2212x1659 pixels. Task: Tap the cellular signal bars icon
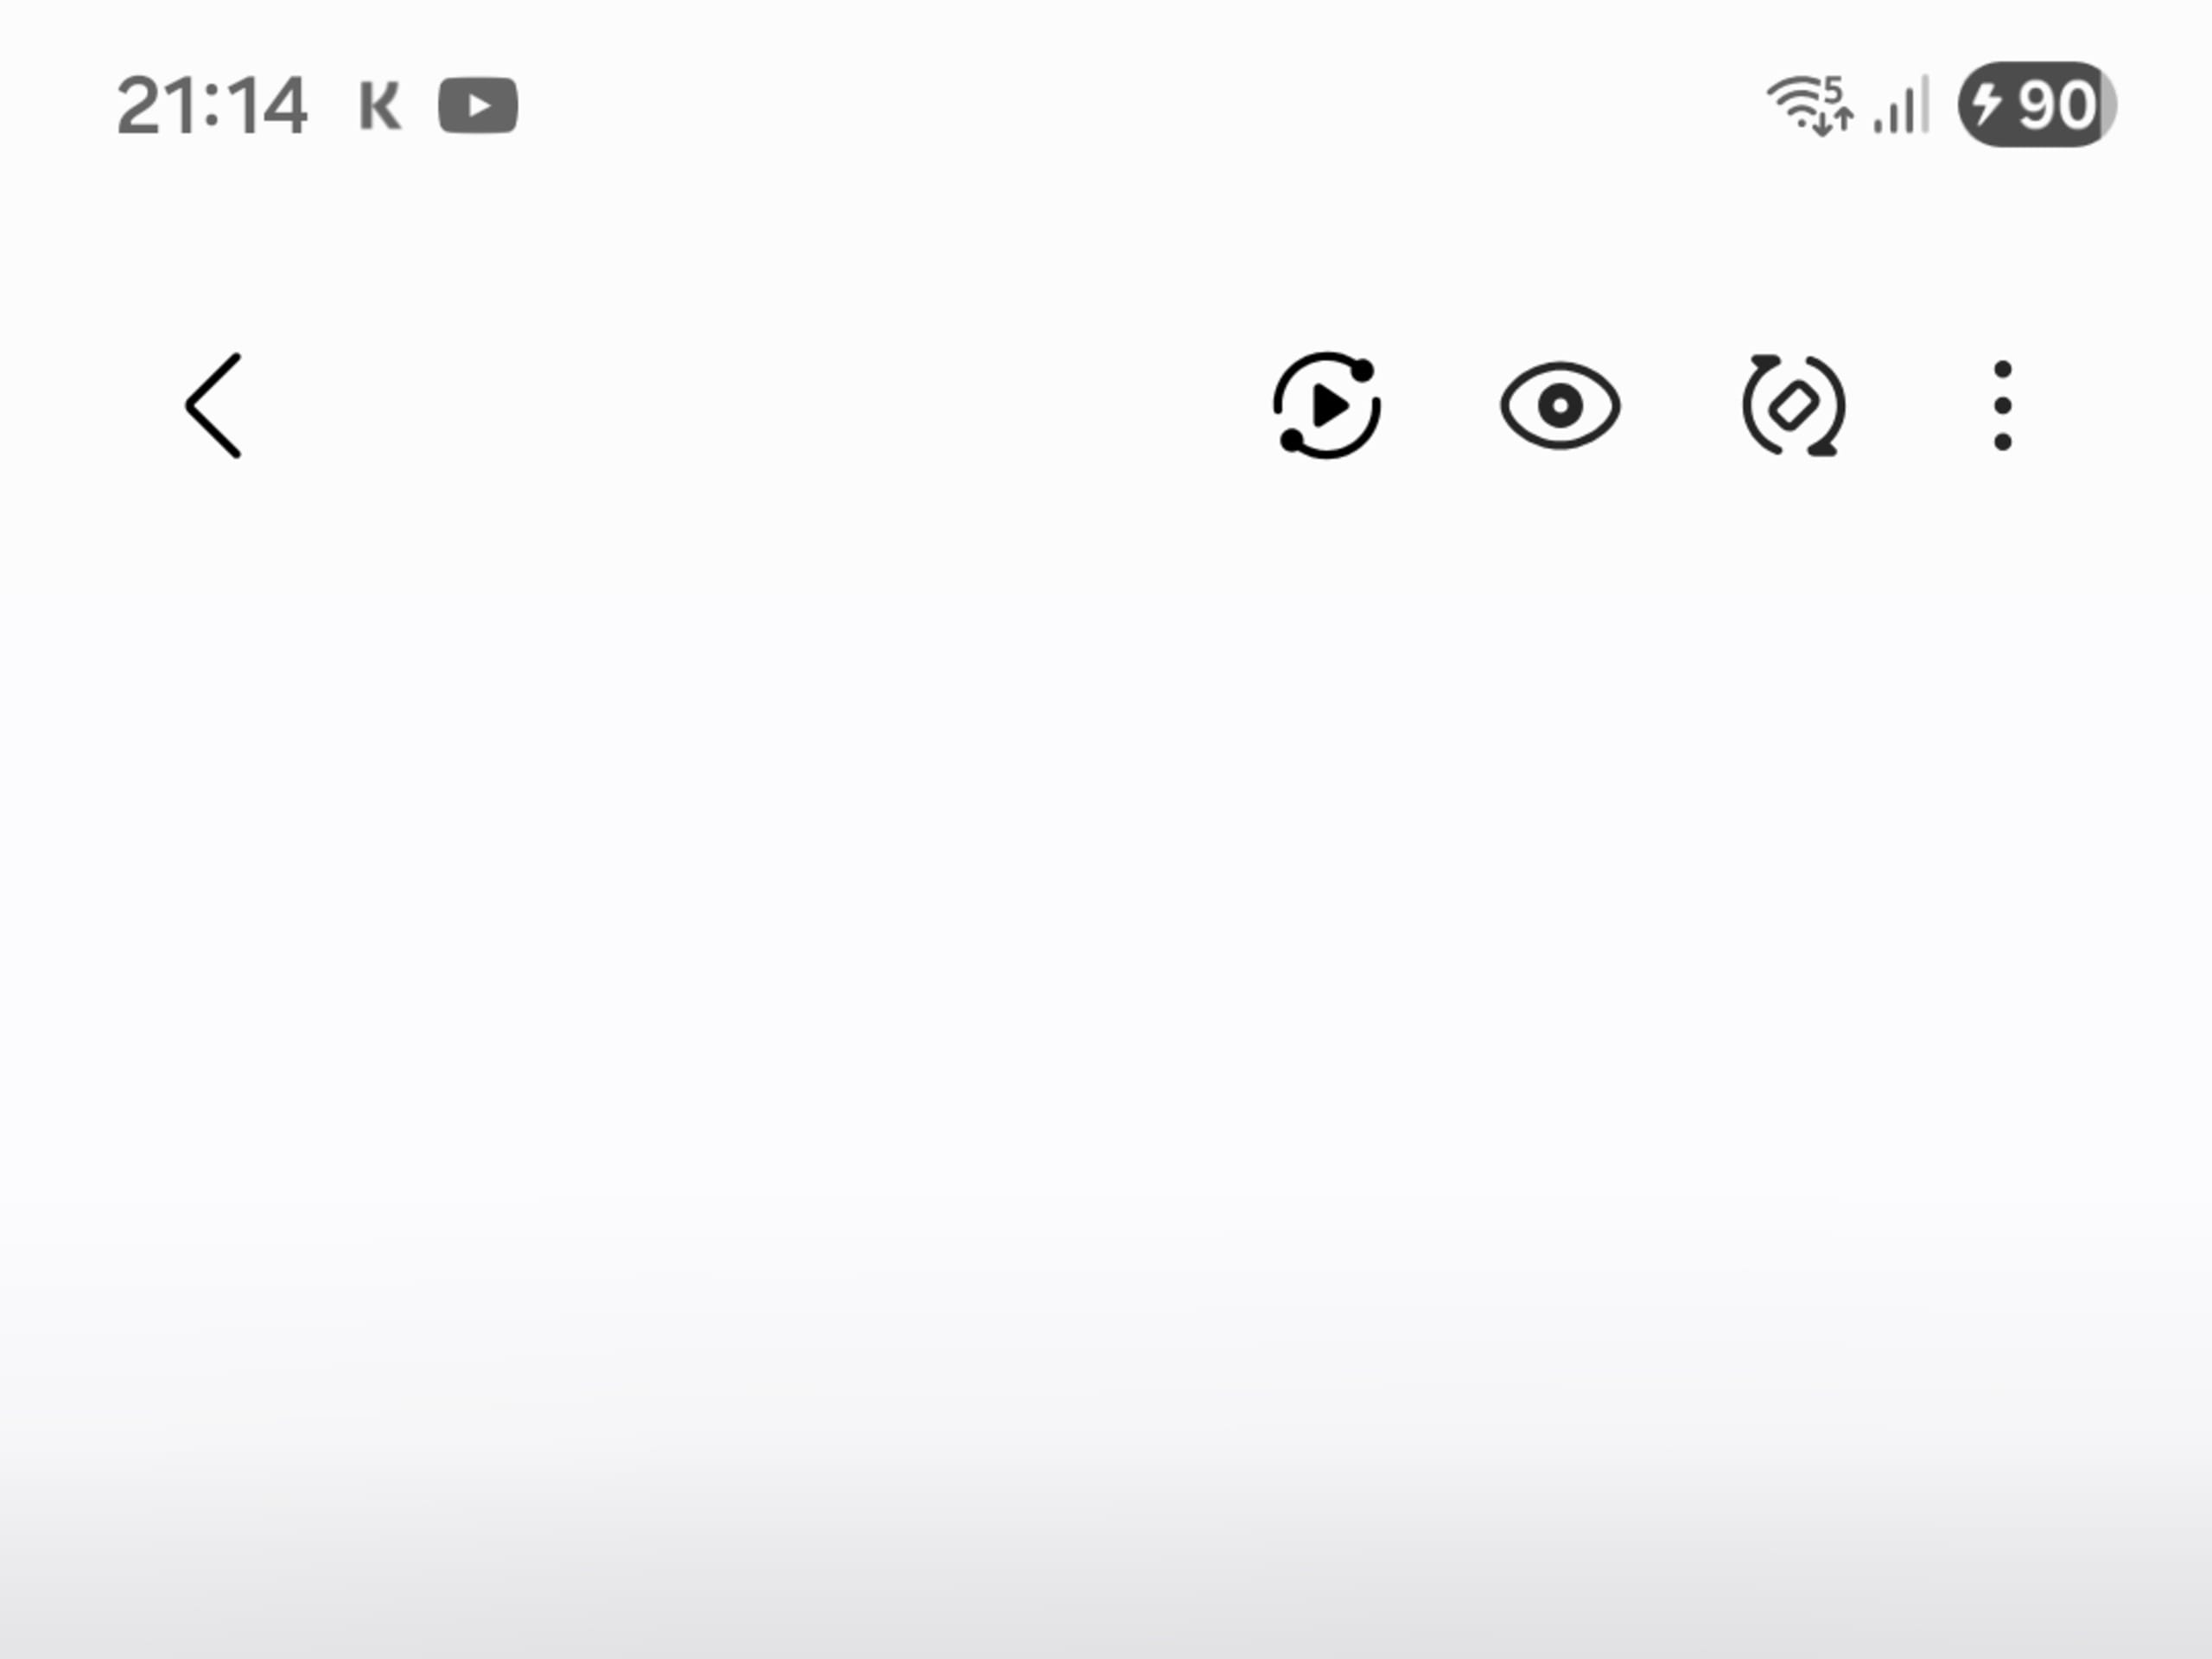(1901, 104)
